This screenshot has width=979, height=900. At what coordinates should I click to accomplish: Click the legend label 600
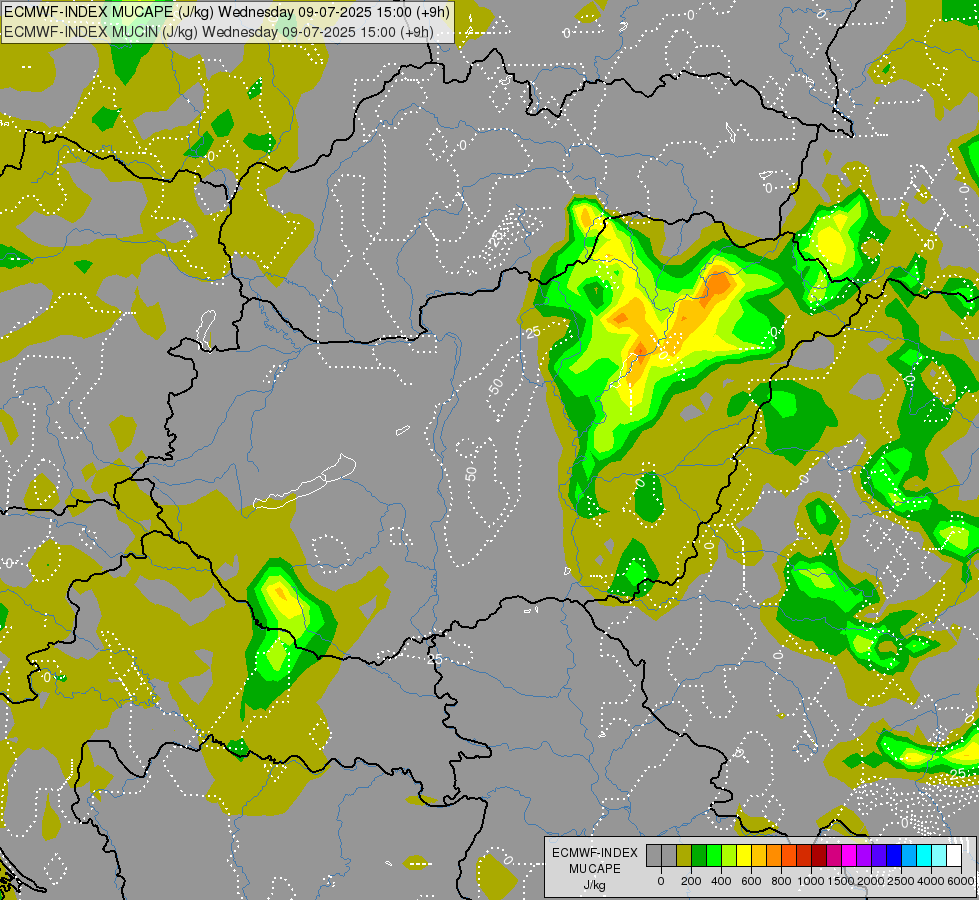pos(751,881)
